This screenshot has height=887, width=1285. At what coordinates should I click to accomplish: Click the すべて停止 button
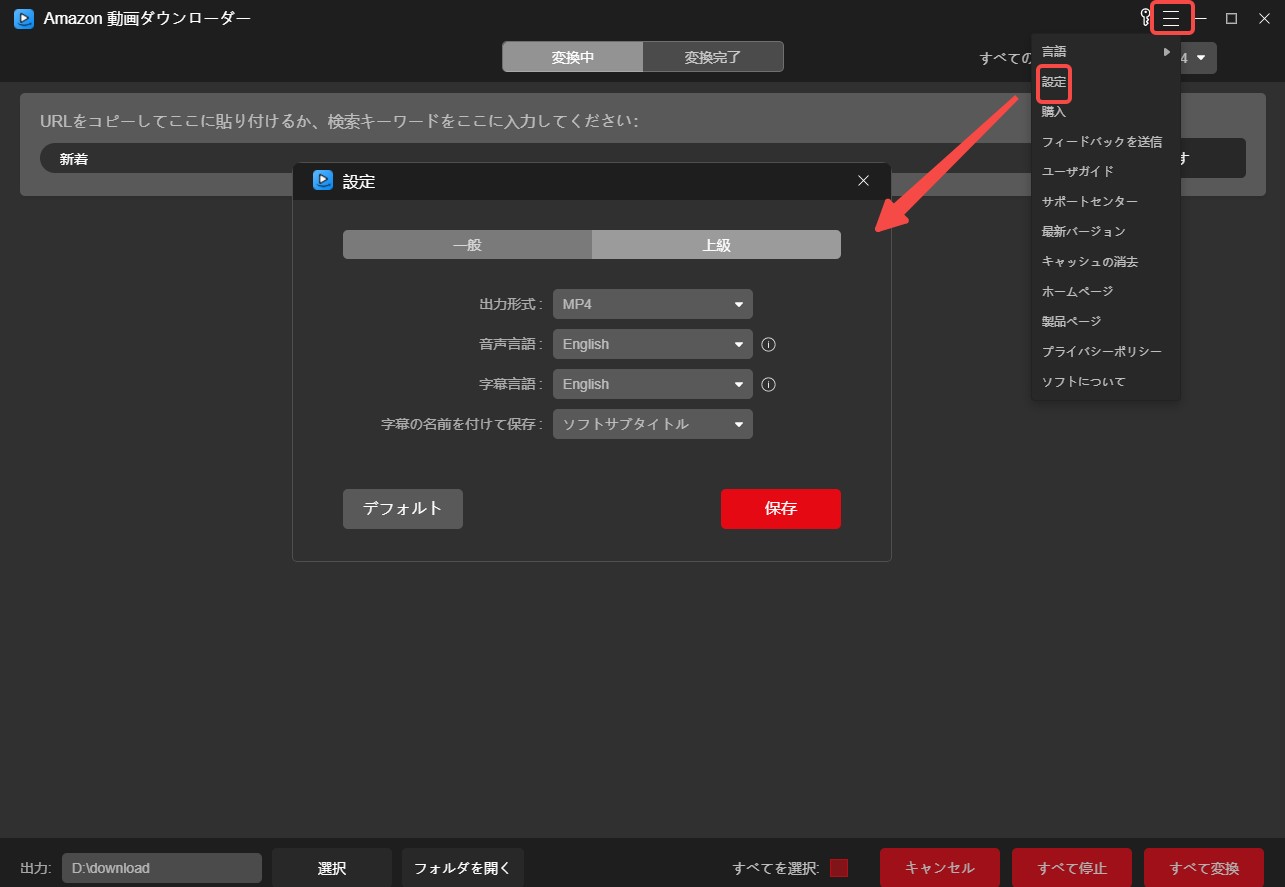(x=1072, y=868)
